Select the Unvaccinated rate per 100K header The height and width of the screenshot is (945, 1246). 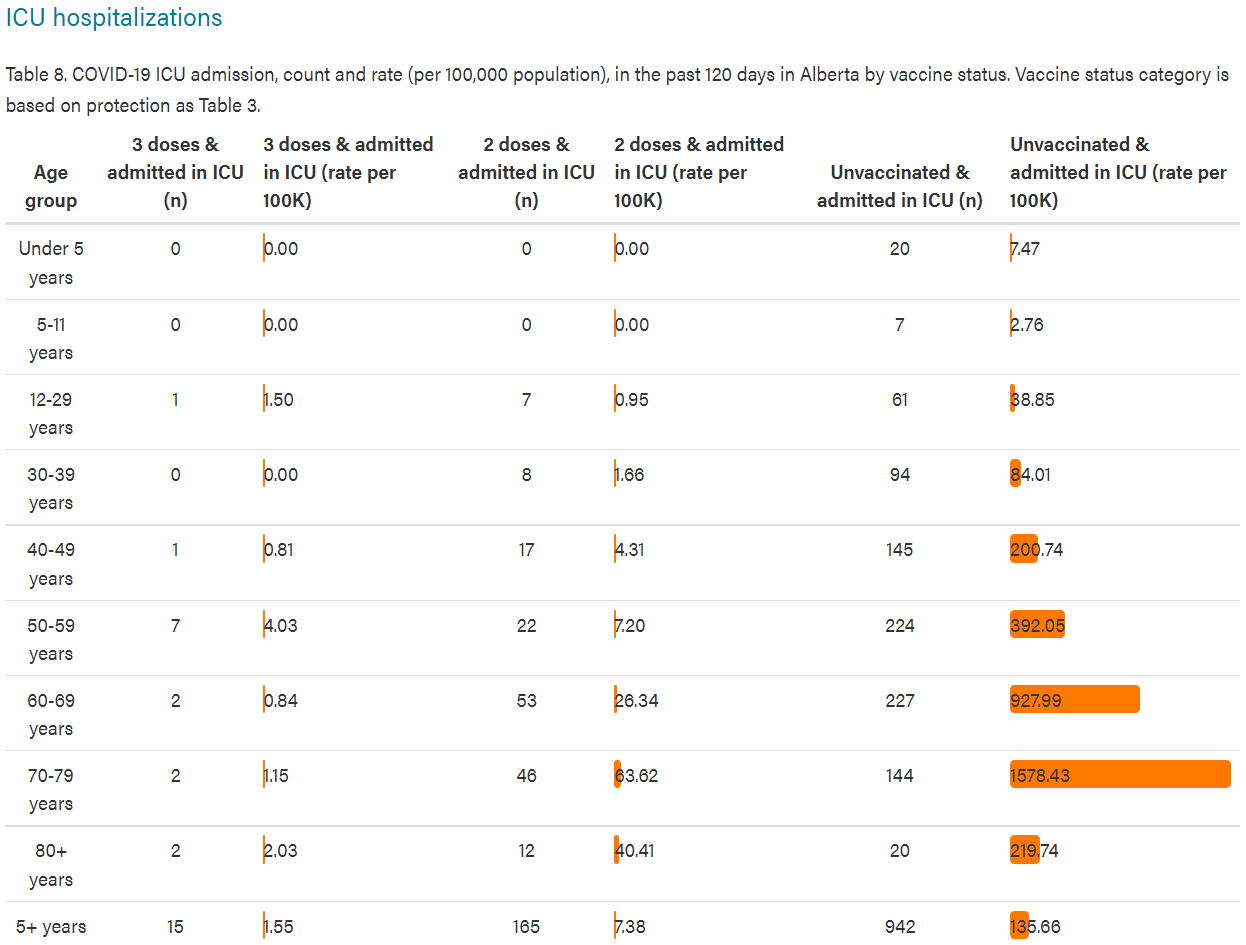[1118, 172]
